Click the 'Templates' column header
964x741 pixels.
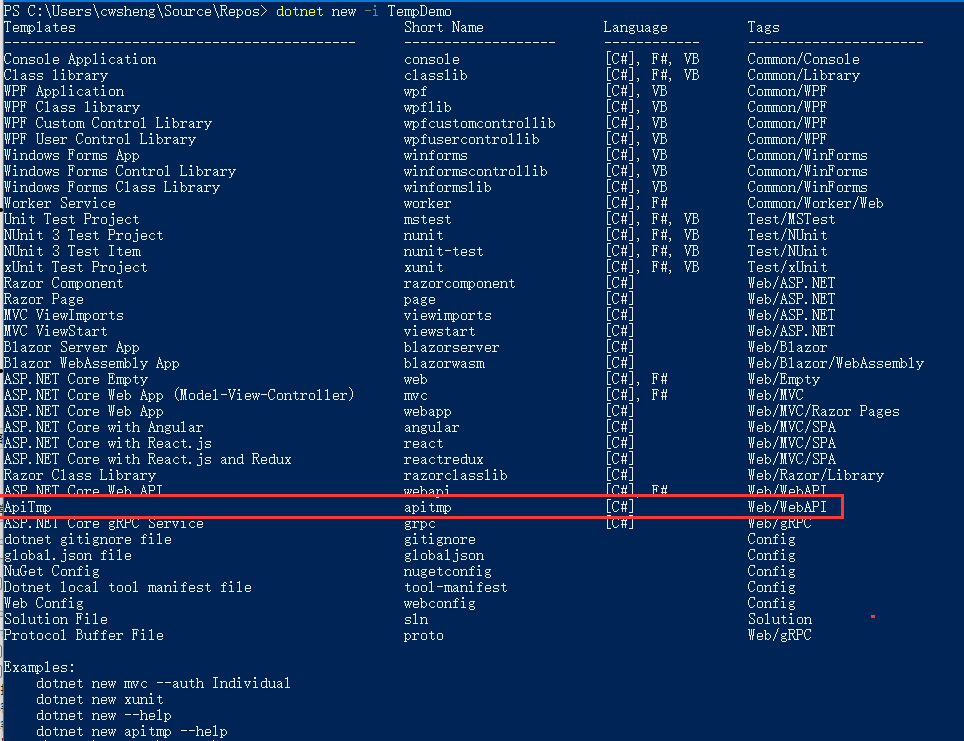(x=39, y=27)
